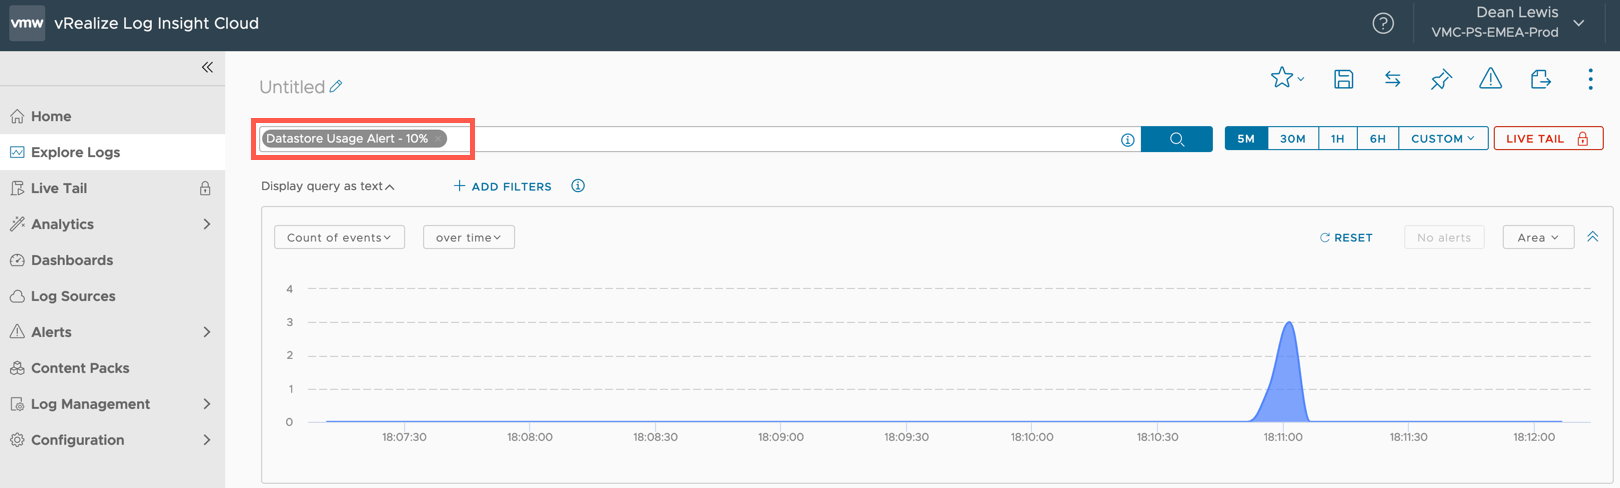The height and width of the screenshot is (488, 1620).
Task: Select the 5M time range
Action: click(1246, 139)
